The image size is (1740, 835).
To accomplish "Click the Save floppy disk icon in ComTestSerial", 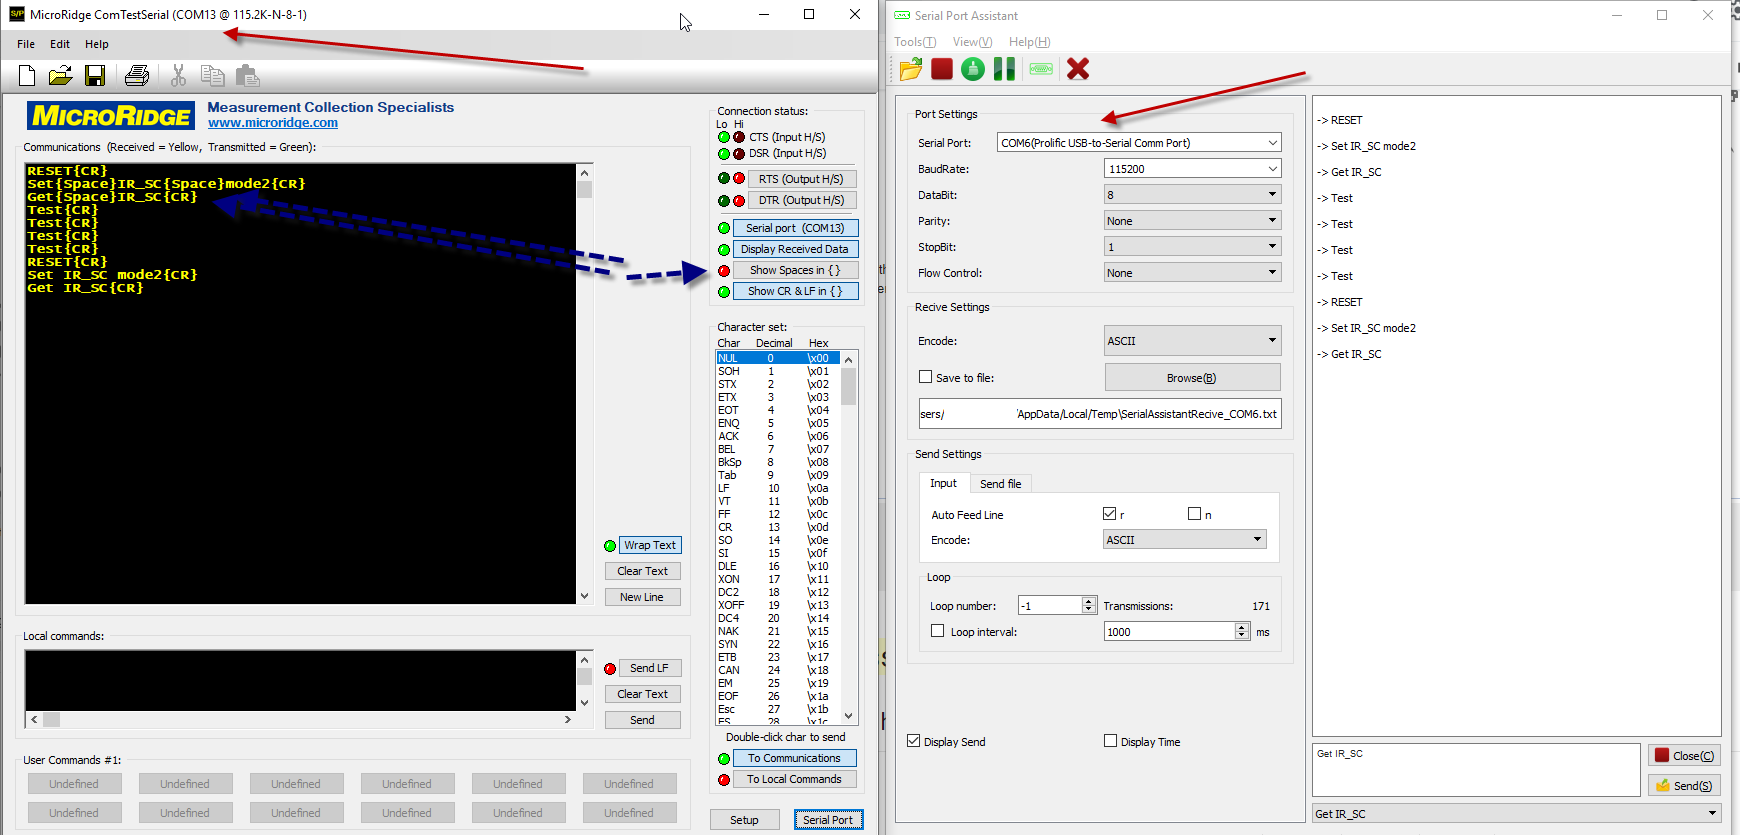I will [95, 75].
